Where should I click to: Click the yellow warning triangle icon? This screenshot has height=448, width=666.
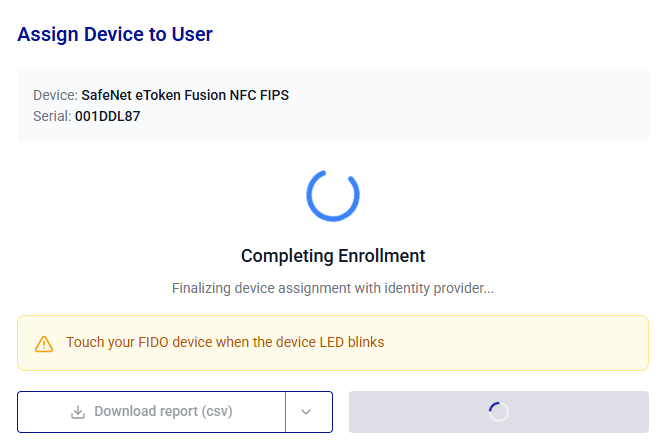click(44, 344)
